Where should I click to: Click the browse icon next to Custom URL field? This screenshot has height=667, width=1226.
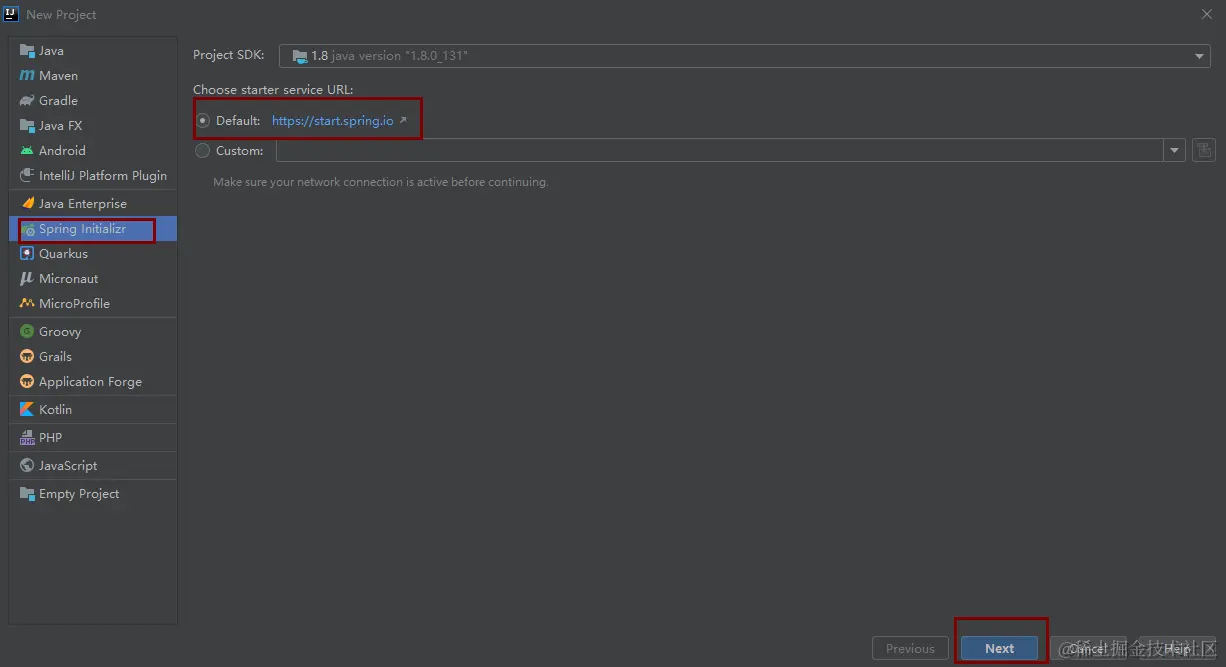(x=1204, y=150)
